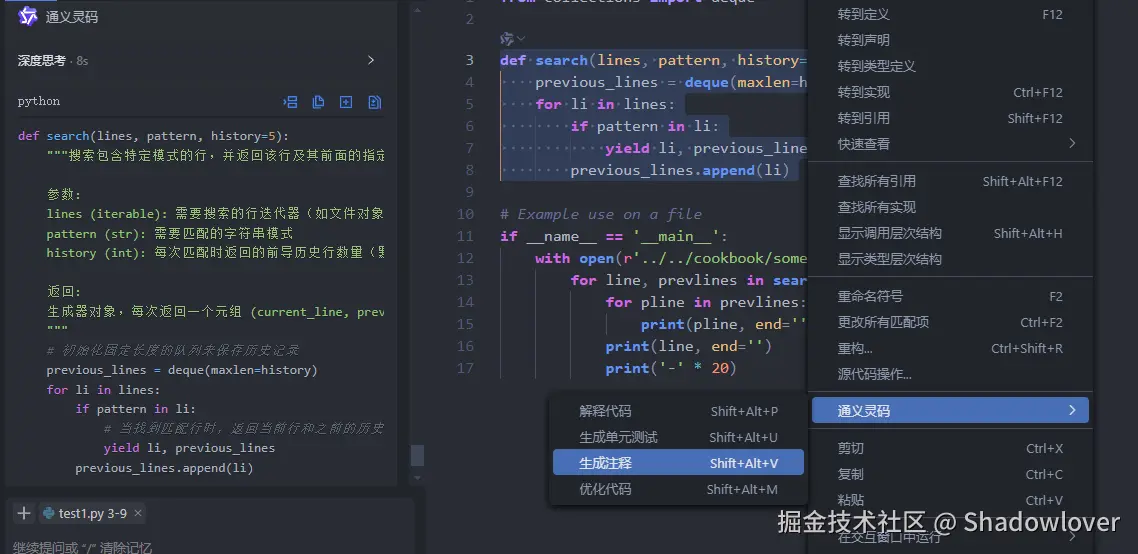1138x554 pixels.
Task: Click the scrollbar down arrow of chat panel
Action: pyautogui.click(x=417, y=478)
